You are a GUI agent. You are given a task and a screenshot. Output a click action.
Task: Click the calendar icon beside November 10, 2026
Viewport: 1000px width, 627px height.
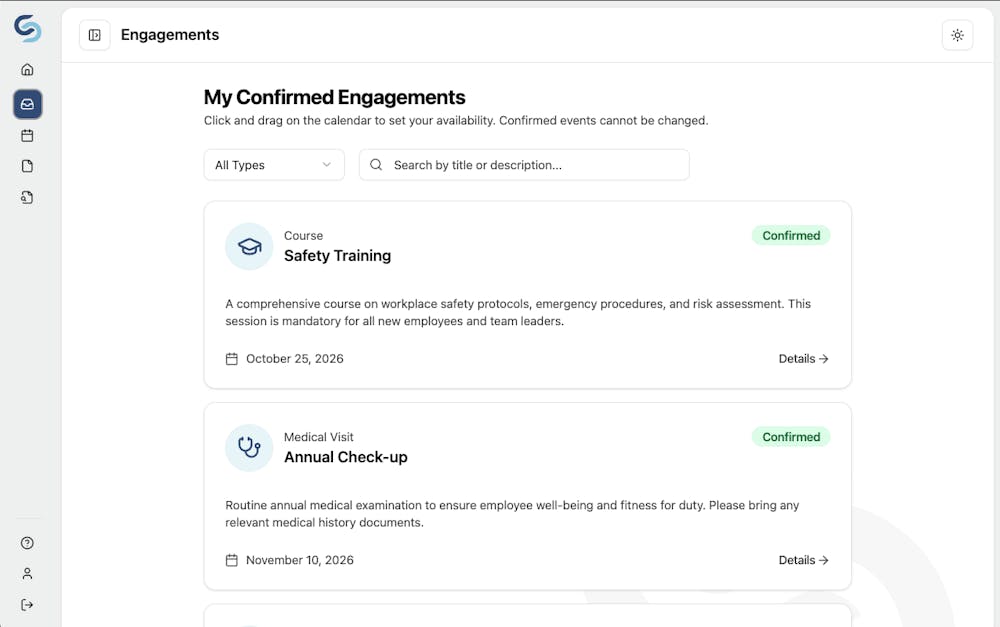[232, 560]
